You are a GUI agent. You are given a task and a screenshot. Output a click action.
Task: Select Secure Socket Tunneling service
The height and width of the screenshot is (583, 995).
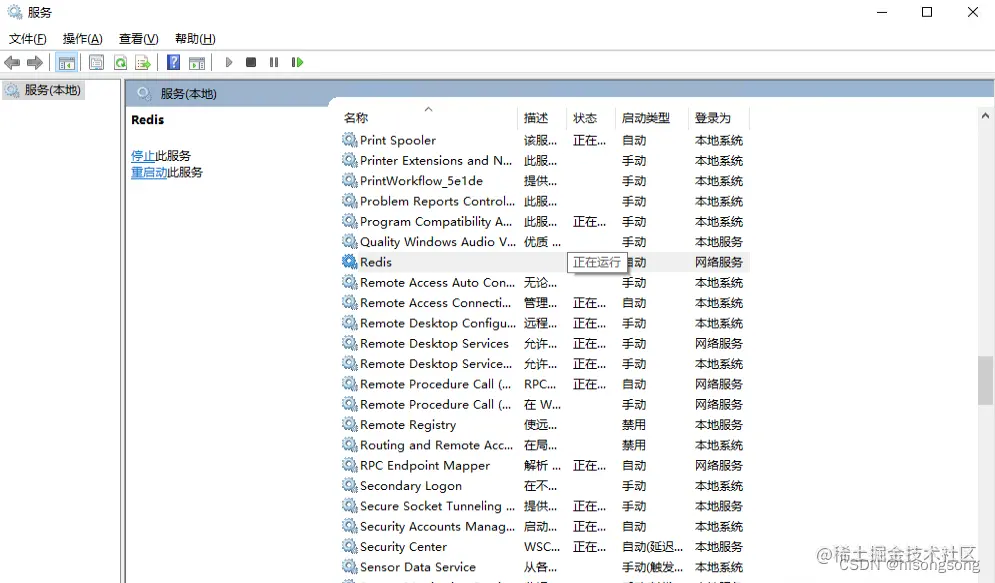tap(437, 506)
